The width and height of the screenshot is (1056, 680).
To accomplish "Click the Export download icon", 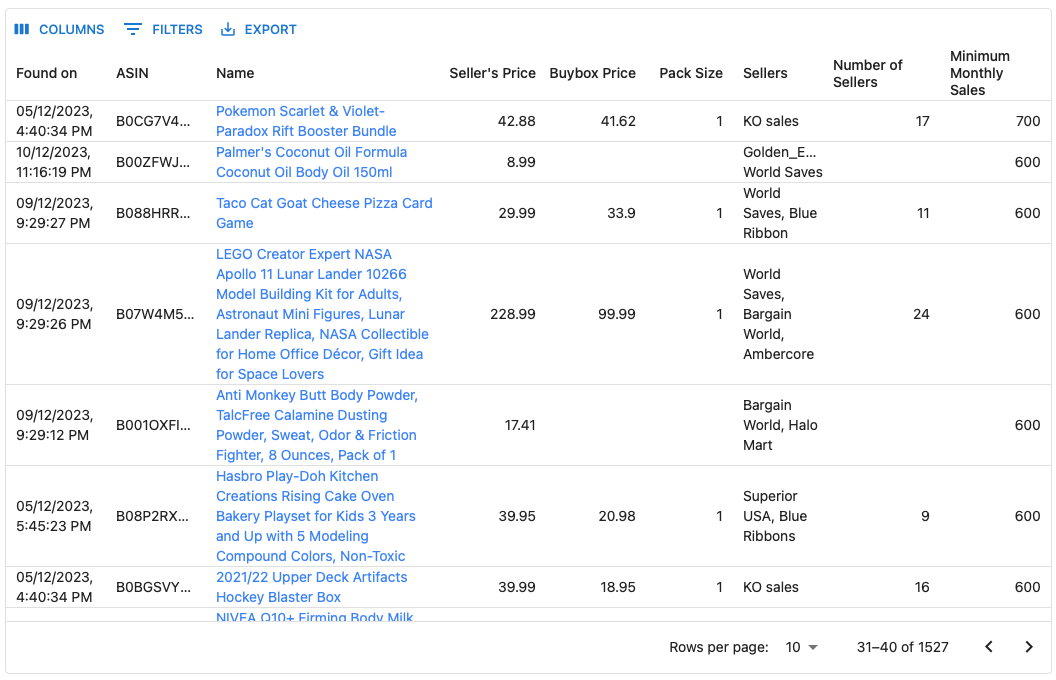I will tap(228, 30).
